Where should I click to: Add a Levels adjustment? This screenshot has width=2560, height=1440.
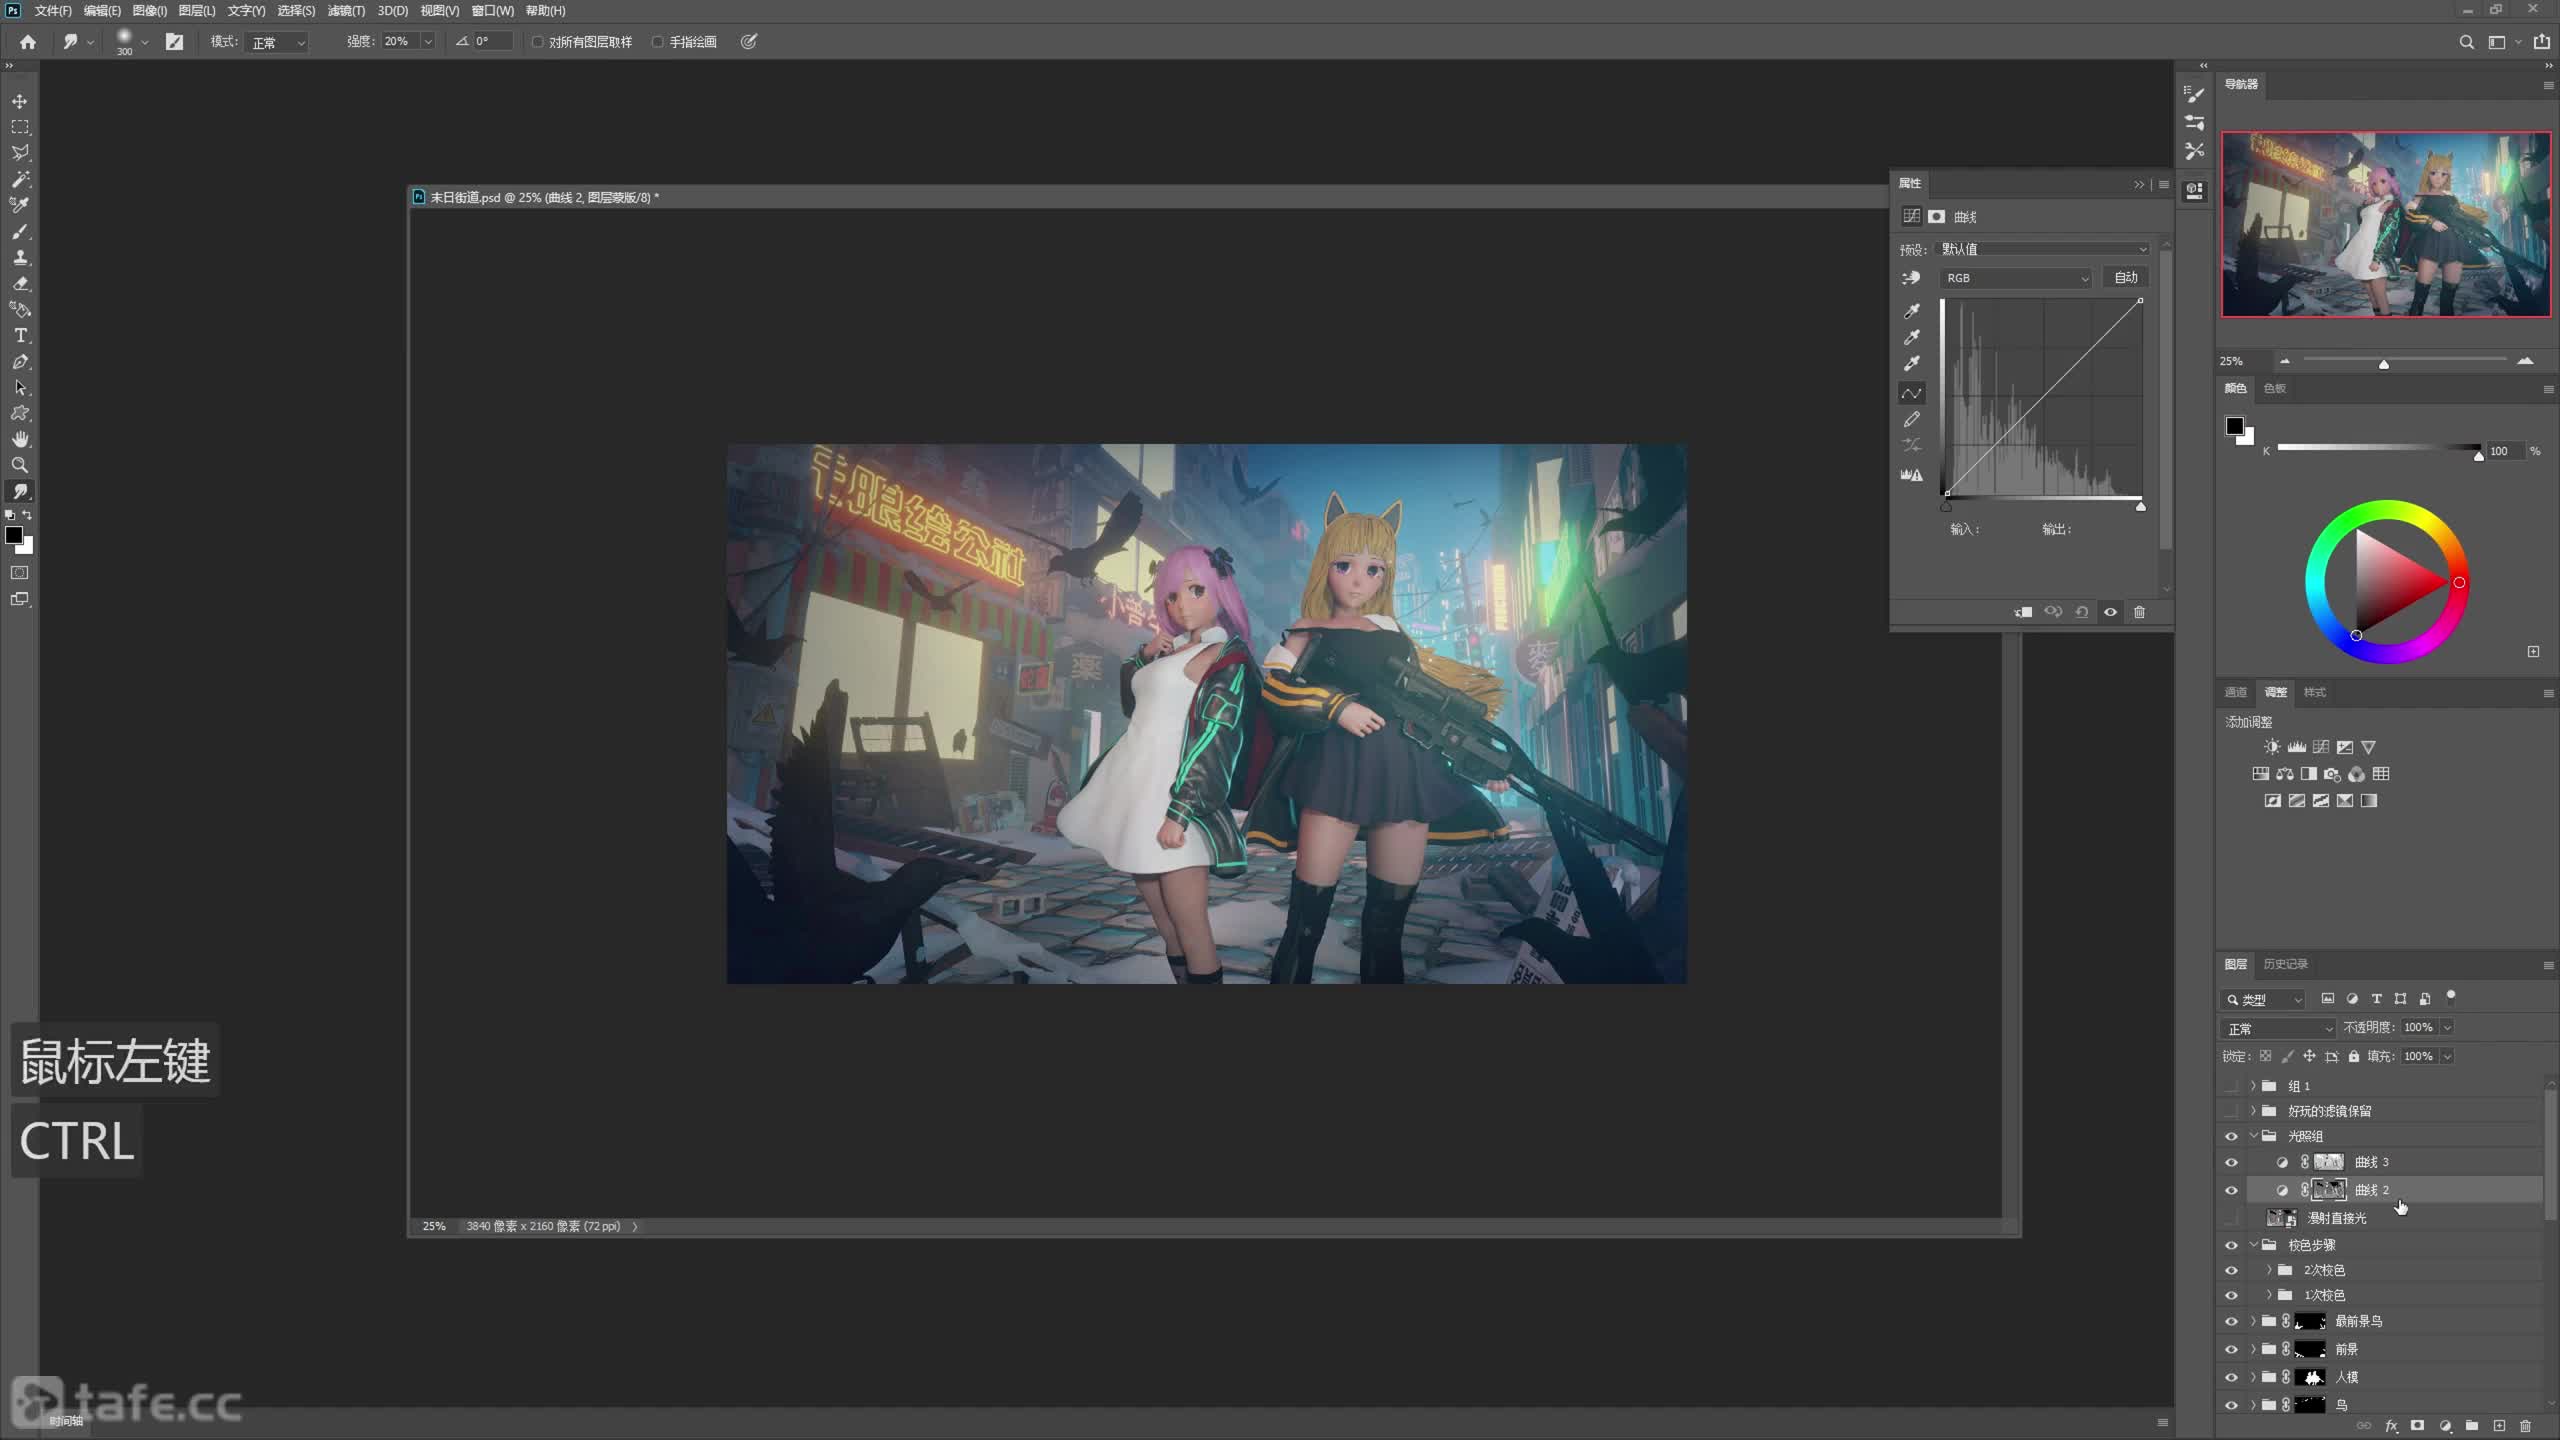pyautogui.click(x=2296, y=747)
